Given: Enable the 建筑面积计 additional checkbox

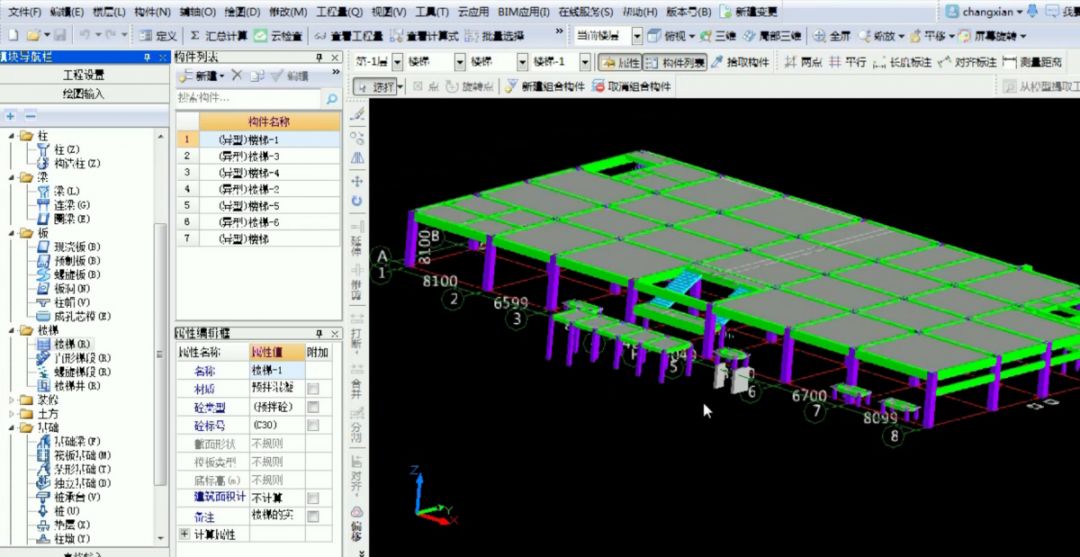Looking at the screenshot, I should click(313, 498).
